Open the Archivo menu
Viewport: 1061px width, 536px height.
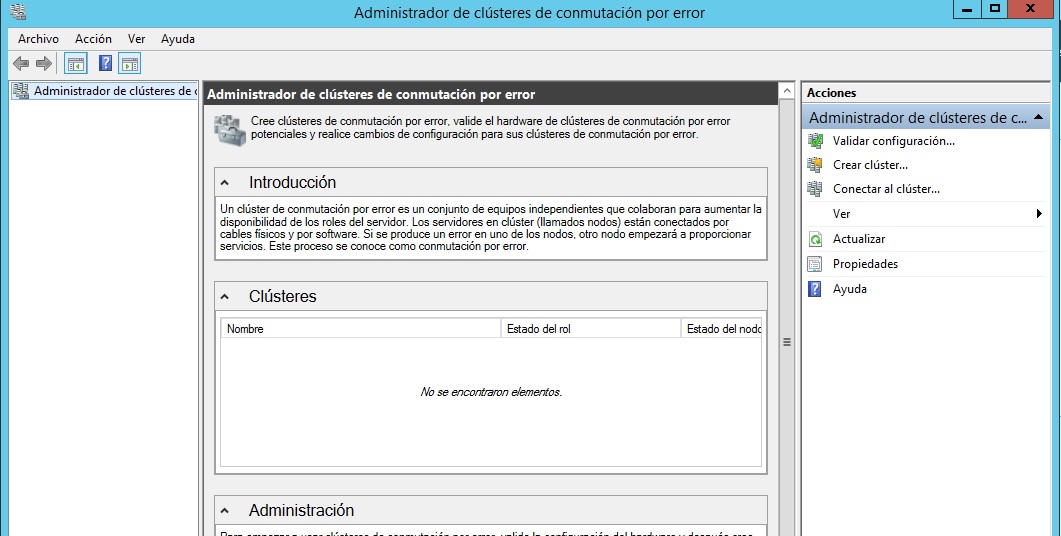coord(38,39)
